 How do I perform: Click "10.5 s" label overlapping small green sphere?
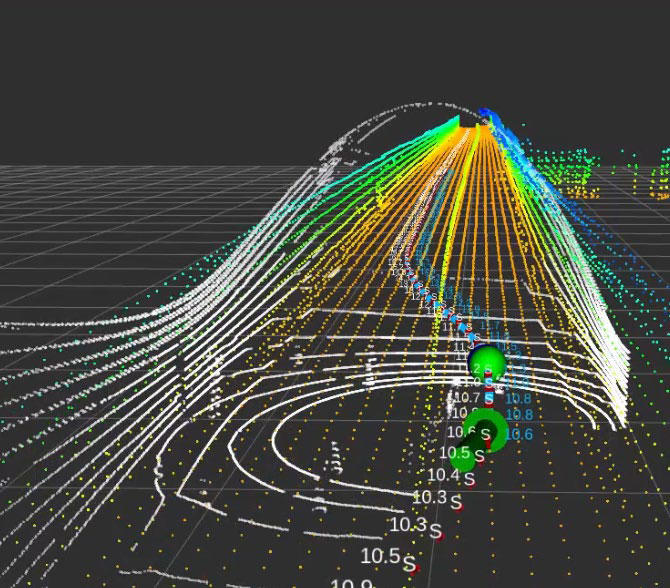point(462,454)
